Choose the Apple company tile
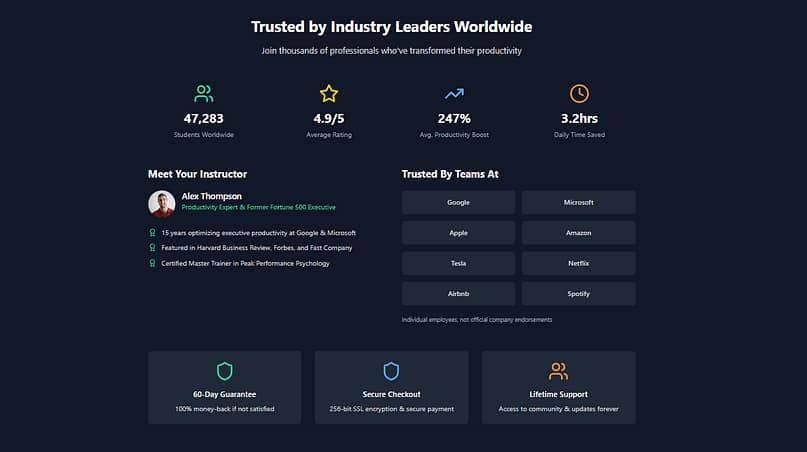Screen dimensions: 807x452 (x=458, y=233)
